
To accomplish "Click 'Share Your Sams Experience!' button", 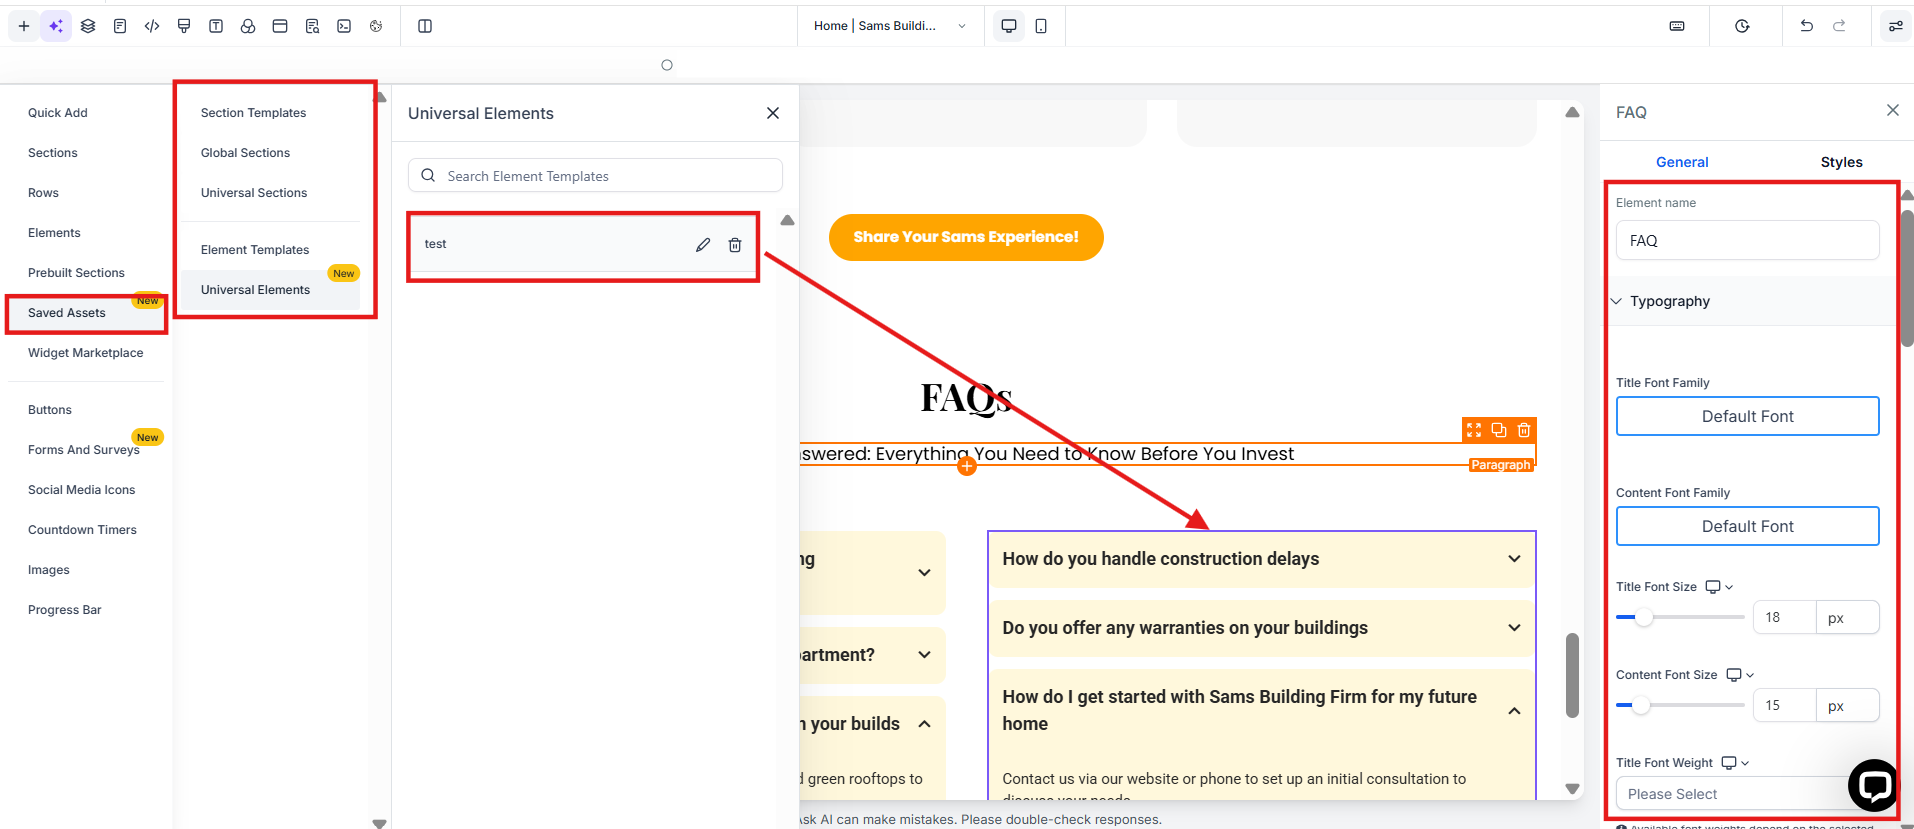I will pyautogui.click(x=965, y=237).
